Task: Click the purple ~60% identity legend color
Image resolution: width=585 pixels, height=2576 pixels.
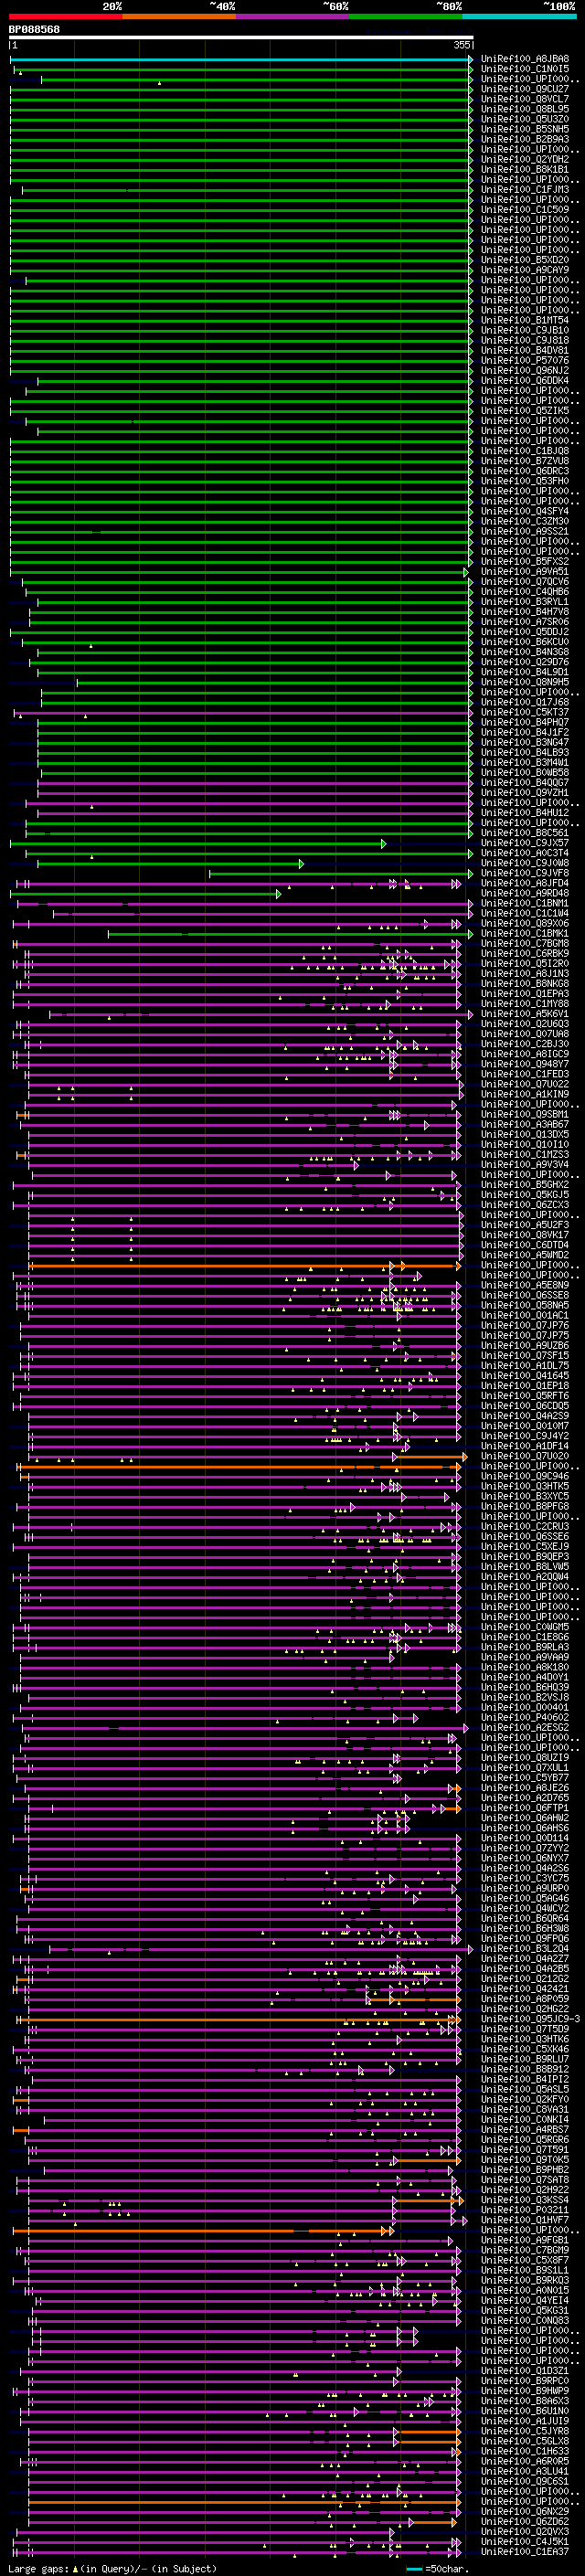Action: (x=293, y=17)
